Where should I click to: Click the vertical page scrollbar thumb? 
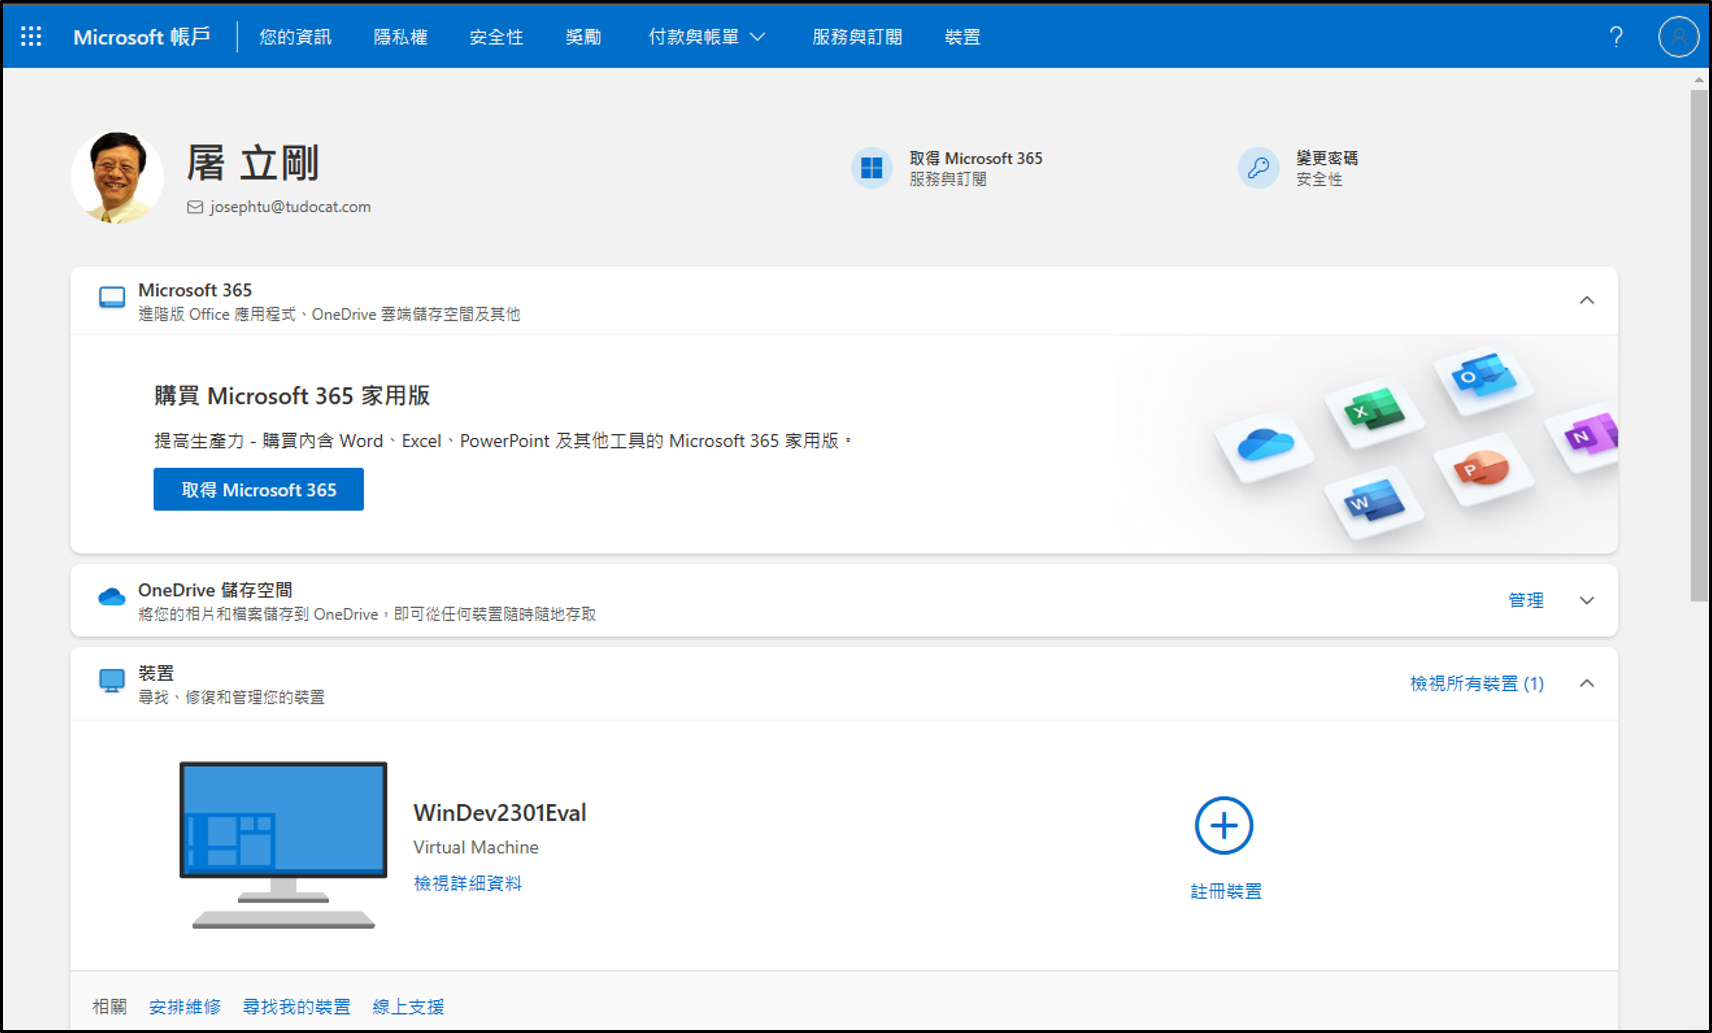coord(1699,345)
